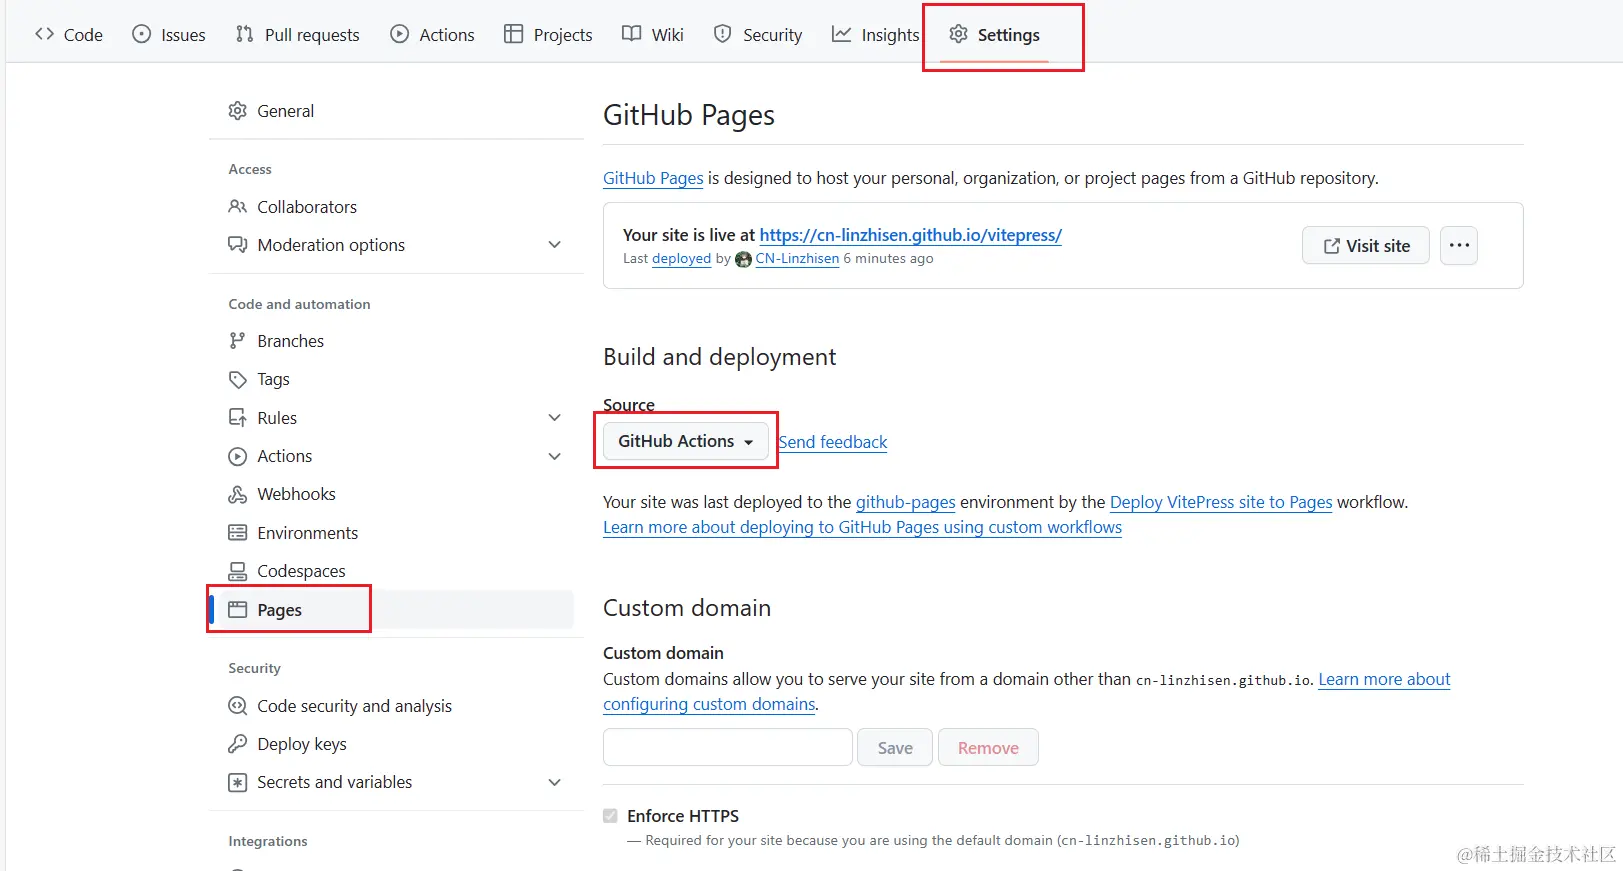Click the Webhooks icon
Image resolution: width=1623 pixels, height=871 pixels.
click(238, 494)
